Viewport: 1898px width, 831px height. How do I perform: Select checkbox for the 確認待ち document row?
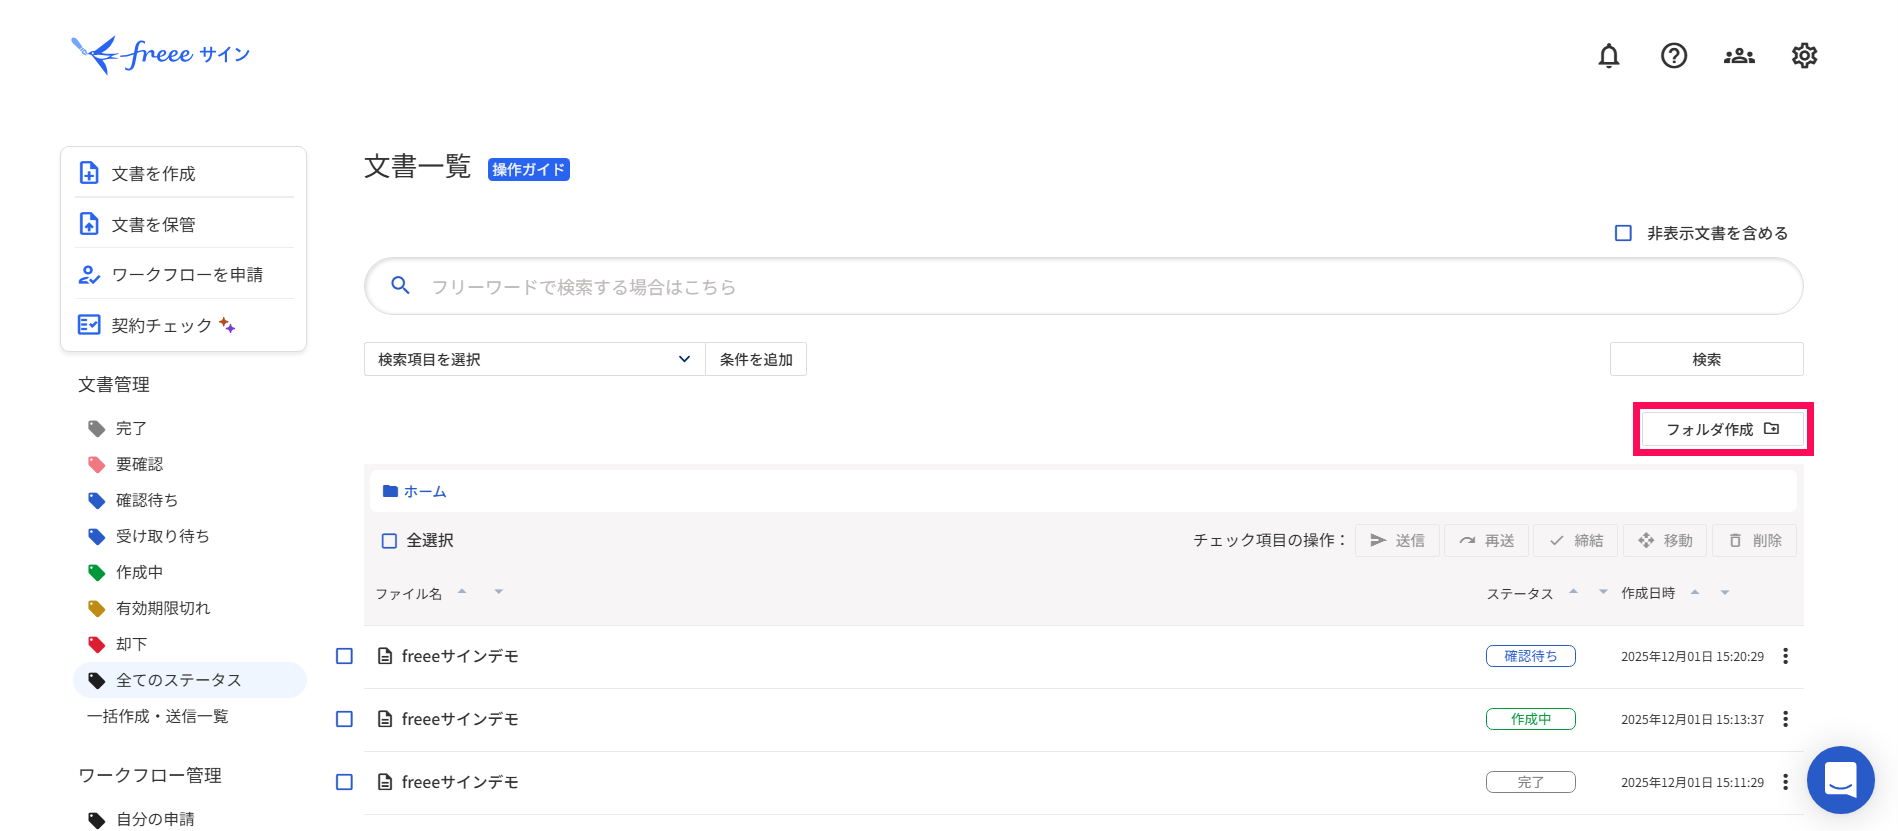tap(344, 656)
